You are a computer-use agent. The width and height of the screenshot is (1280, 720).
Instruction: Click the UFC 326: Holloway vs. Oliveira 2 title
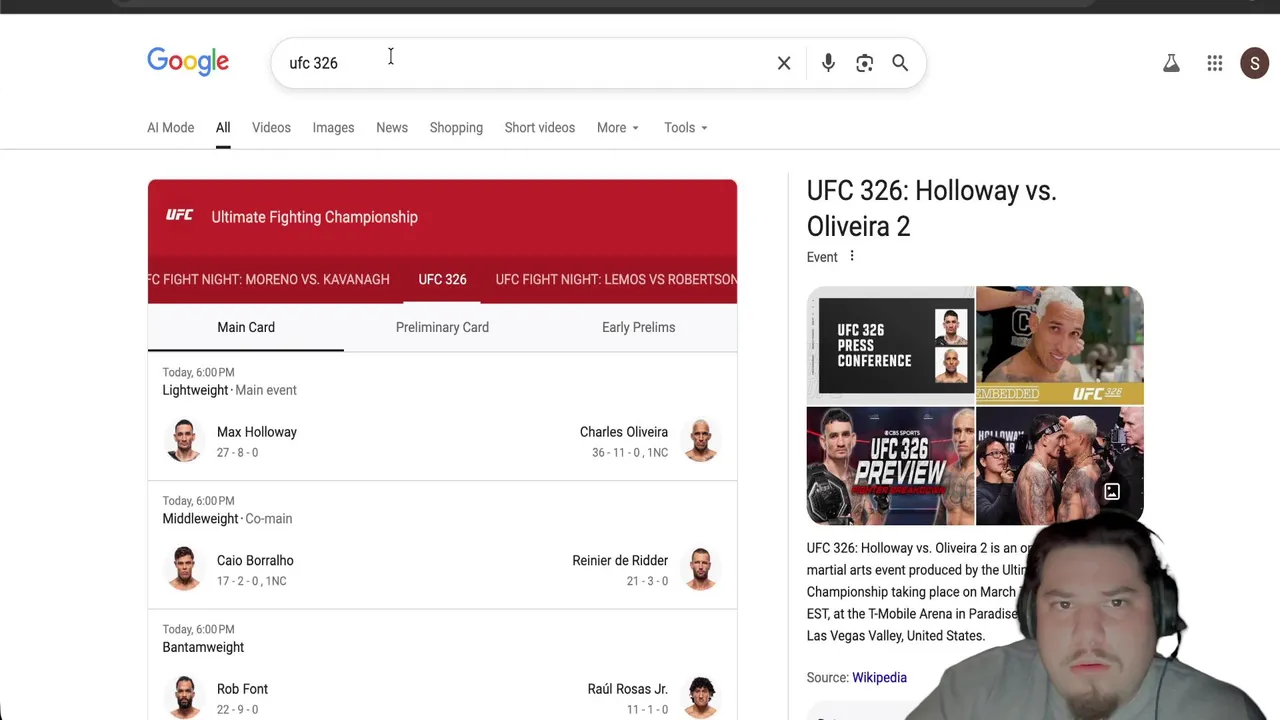932,208
